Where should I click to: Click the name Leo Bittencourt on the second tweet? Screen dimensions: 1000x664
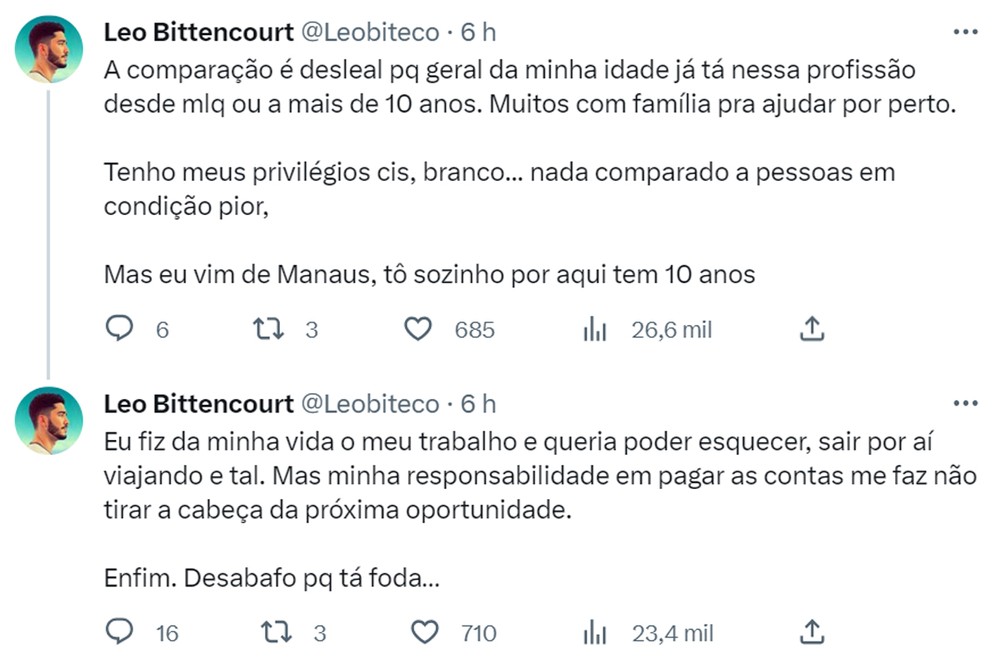tap(198, 405)
